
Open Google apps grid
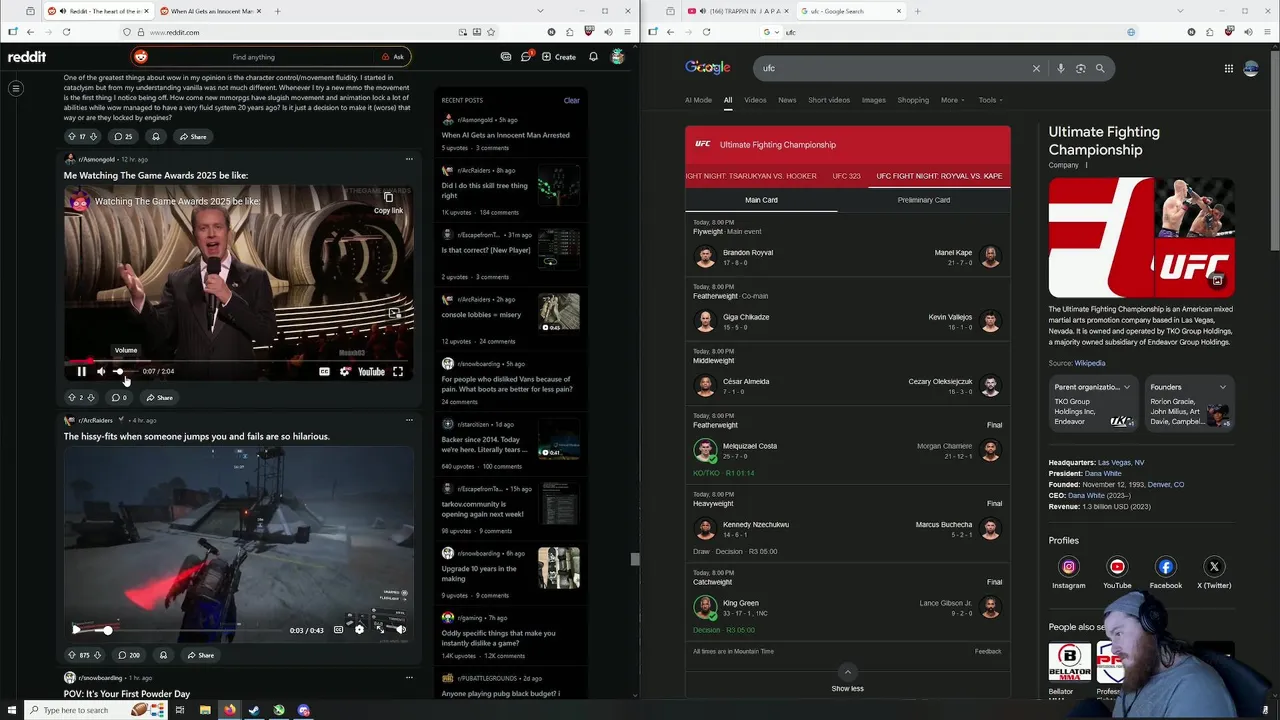coord(1228,68)
